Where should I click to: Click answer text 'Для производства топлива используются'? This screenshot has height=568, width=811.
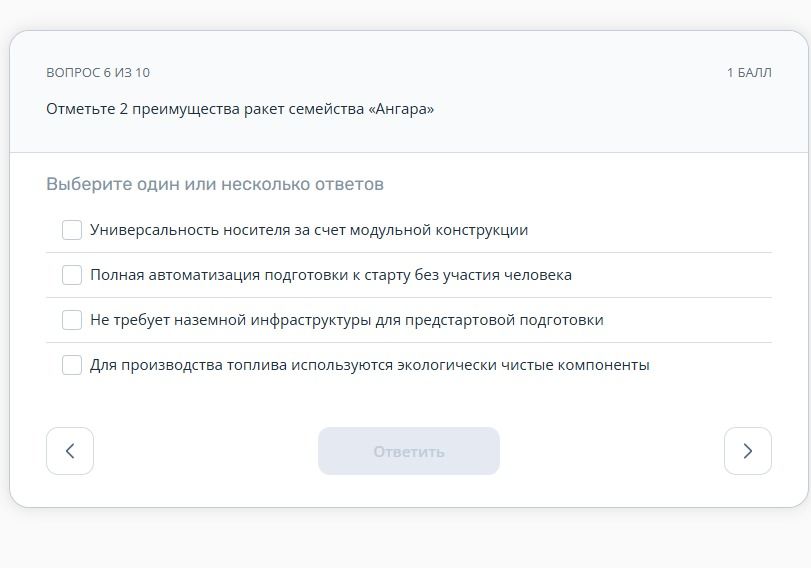(x=242, y=365)
